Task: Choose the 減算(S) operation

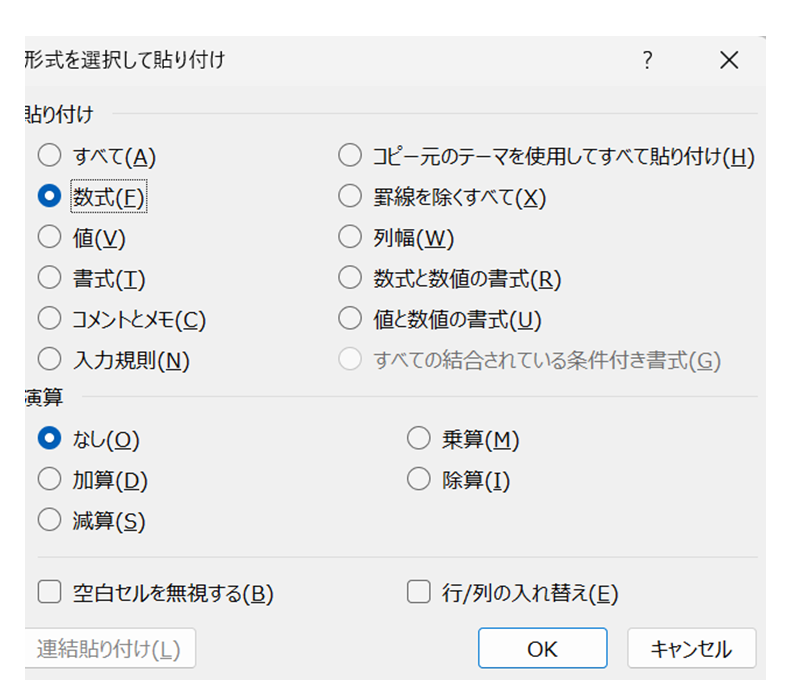Action: 49,520
